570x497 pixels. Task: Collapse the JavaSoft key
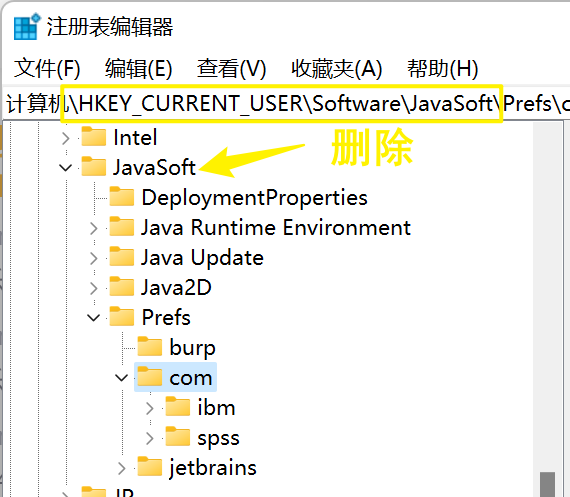[x=65, y=168]
